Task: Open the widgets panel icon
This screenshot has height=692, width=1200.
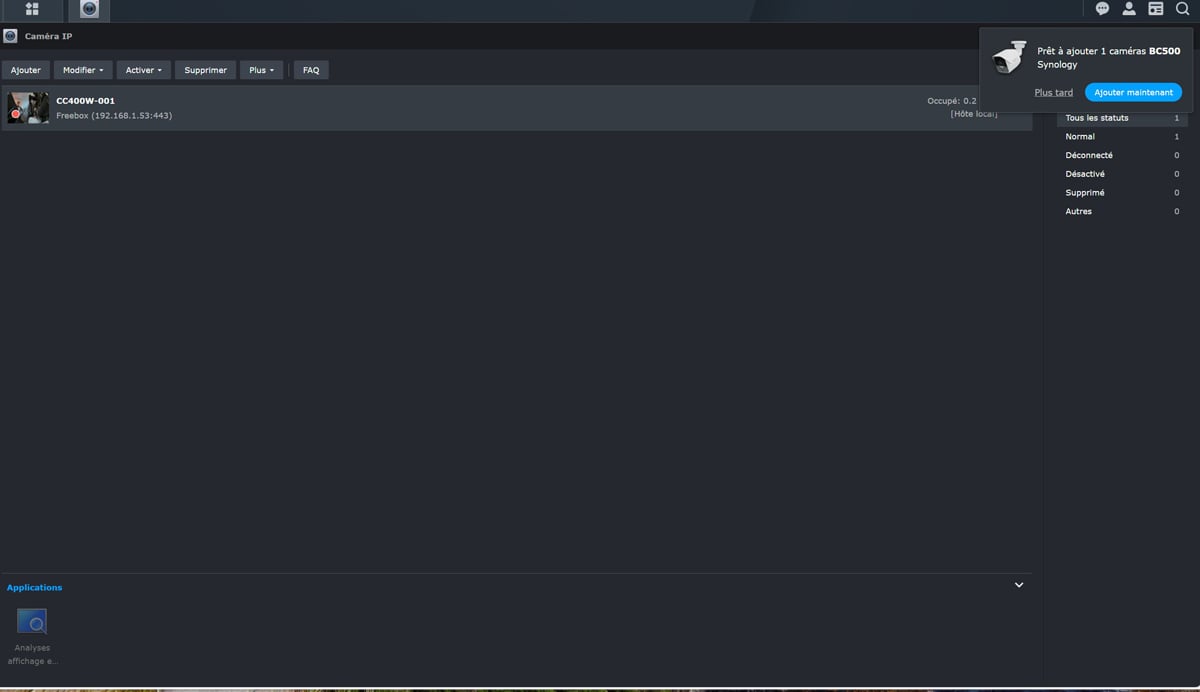Action: [x=1155, y=9]
